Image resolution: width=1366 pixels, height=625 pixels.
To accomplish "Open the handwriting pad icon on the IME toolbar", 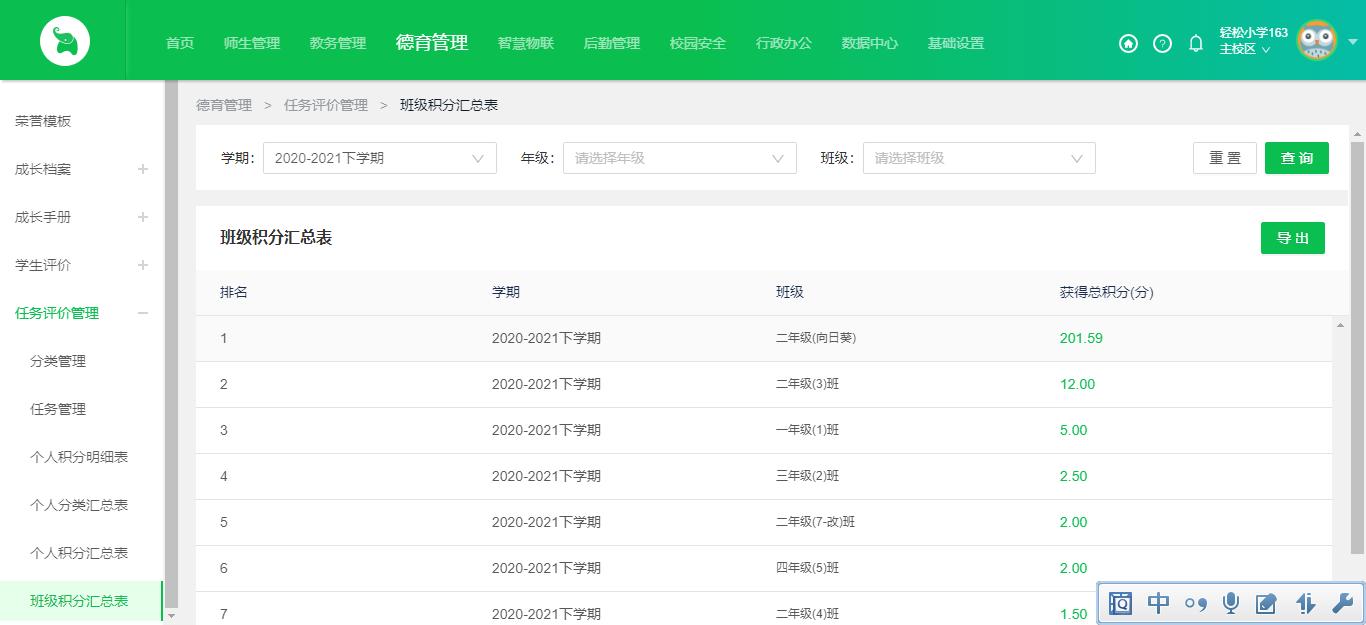I will pyautogui.click(x=1267, y=603).
